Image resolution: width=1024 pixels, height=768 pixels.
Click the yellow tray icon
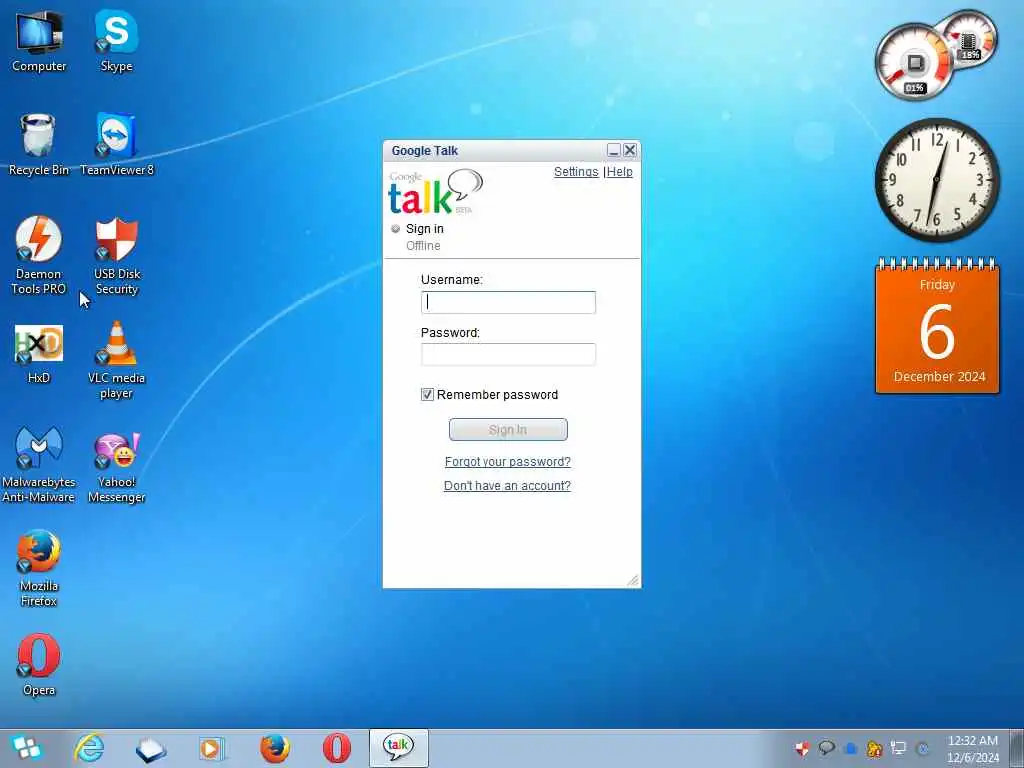click(x=875, y=748)
